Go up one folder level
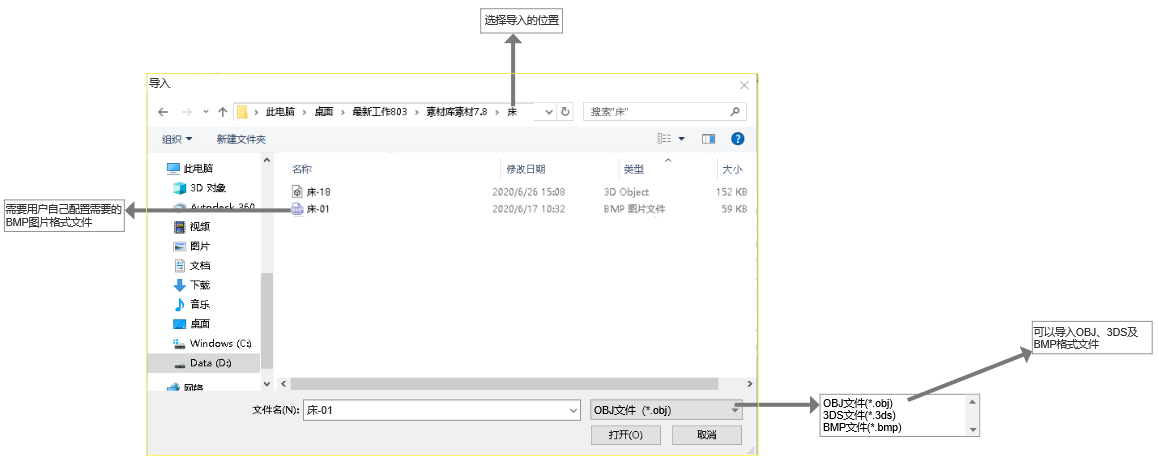1159x471 pixels. point(222,112)
